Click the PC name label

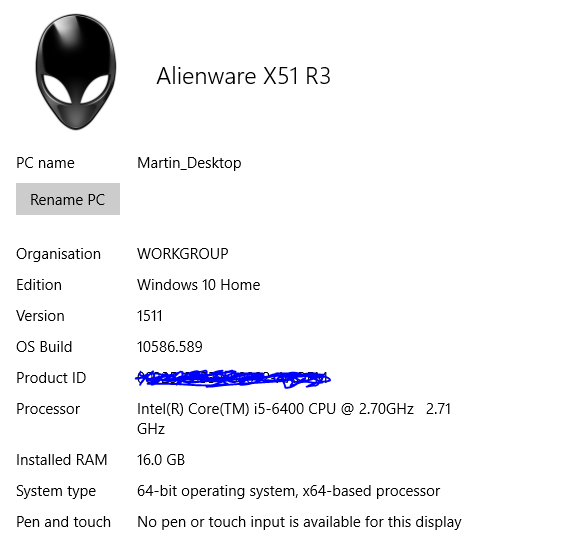pyautogui.click(x=45, y=163)
